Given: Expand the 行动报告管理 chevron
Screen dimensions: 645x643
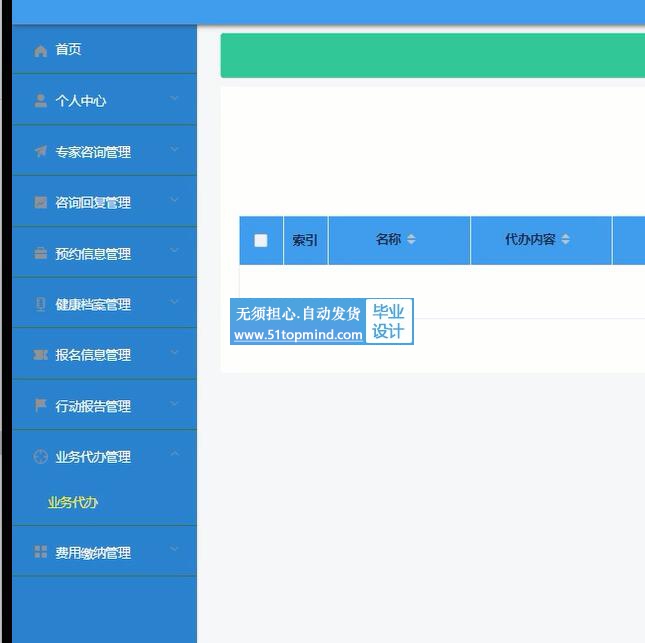Looking at the screenshot, I should coord(174,403).
